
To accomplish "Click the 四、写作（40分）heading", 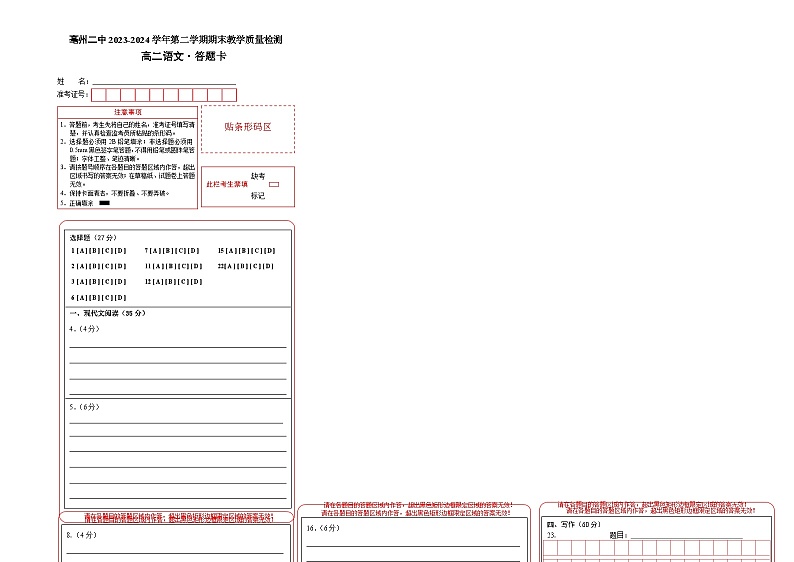I will click(573, 525).
